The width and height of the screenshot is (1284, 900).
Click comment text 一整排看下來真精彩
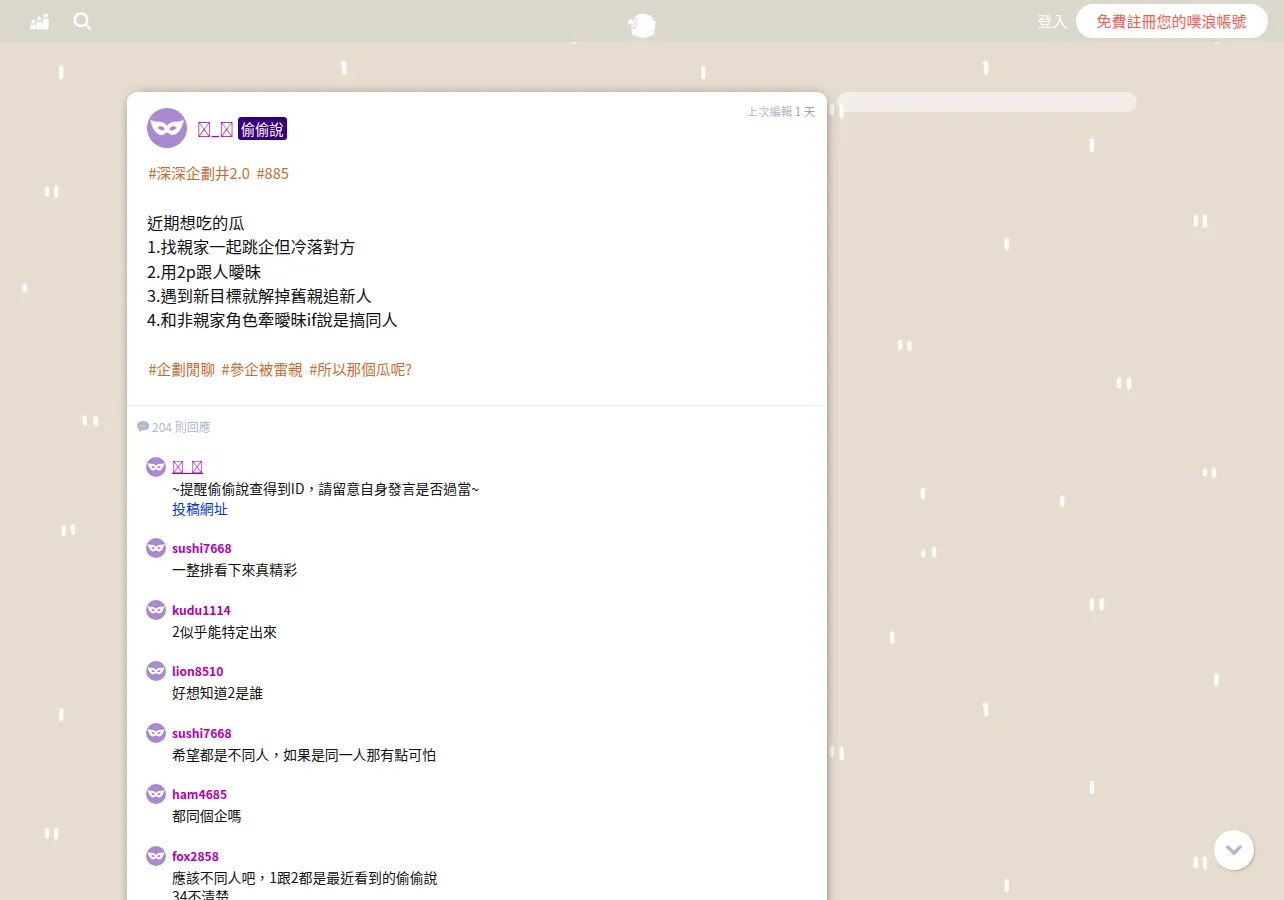(234, 570)
